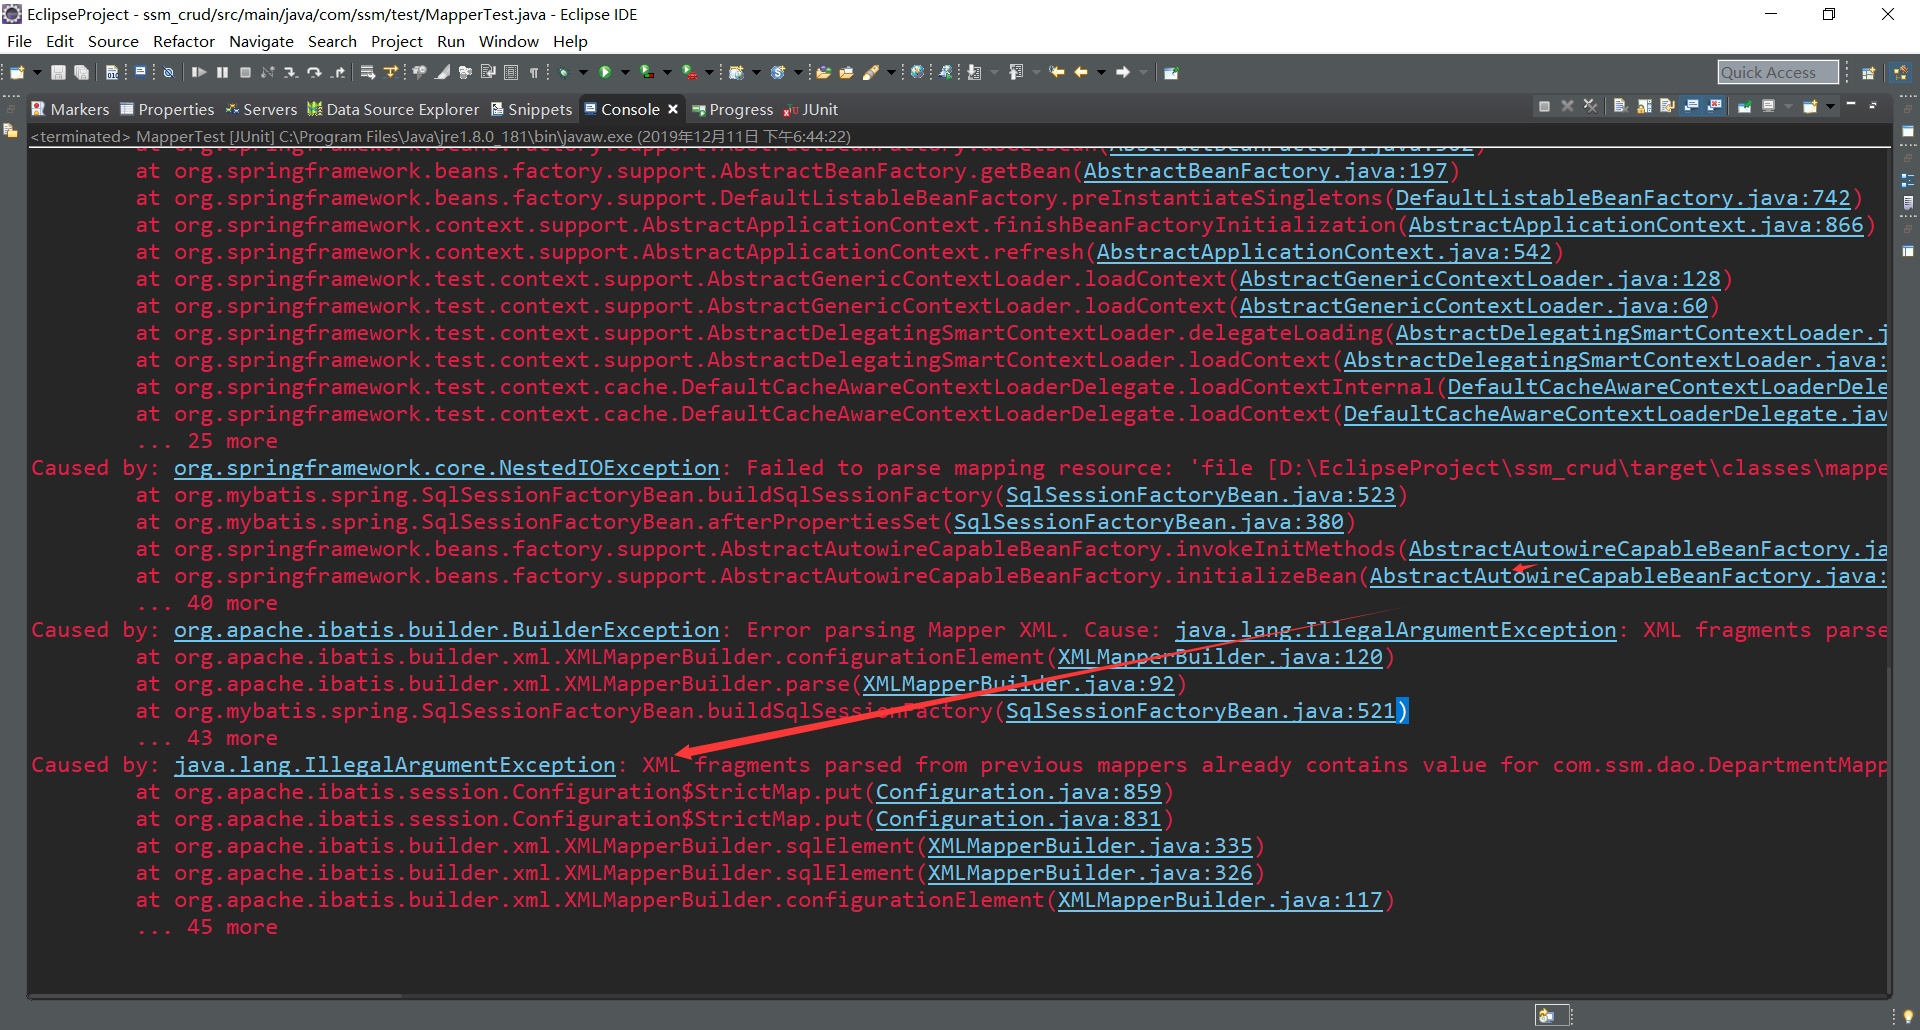
Task: Open org.springframework.core.NestedIOException link
Action: pos(446,468)
